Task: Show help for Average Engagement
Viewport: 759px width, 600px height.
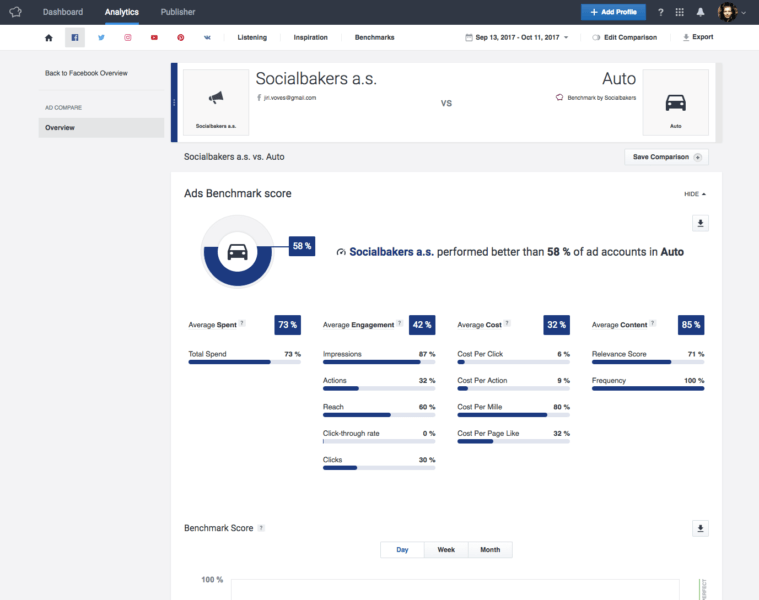Action: [400, 323]
